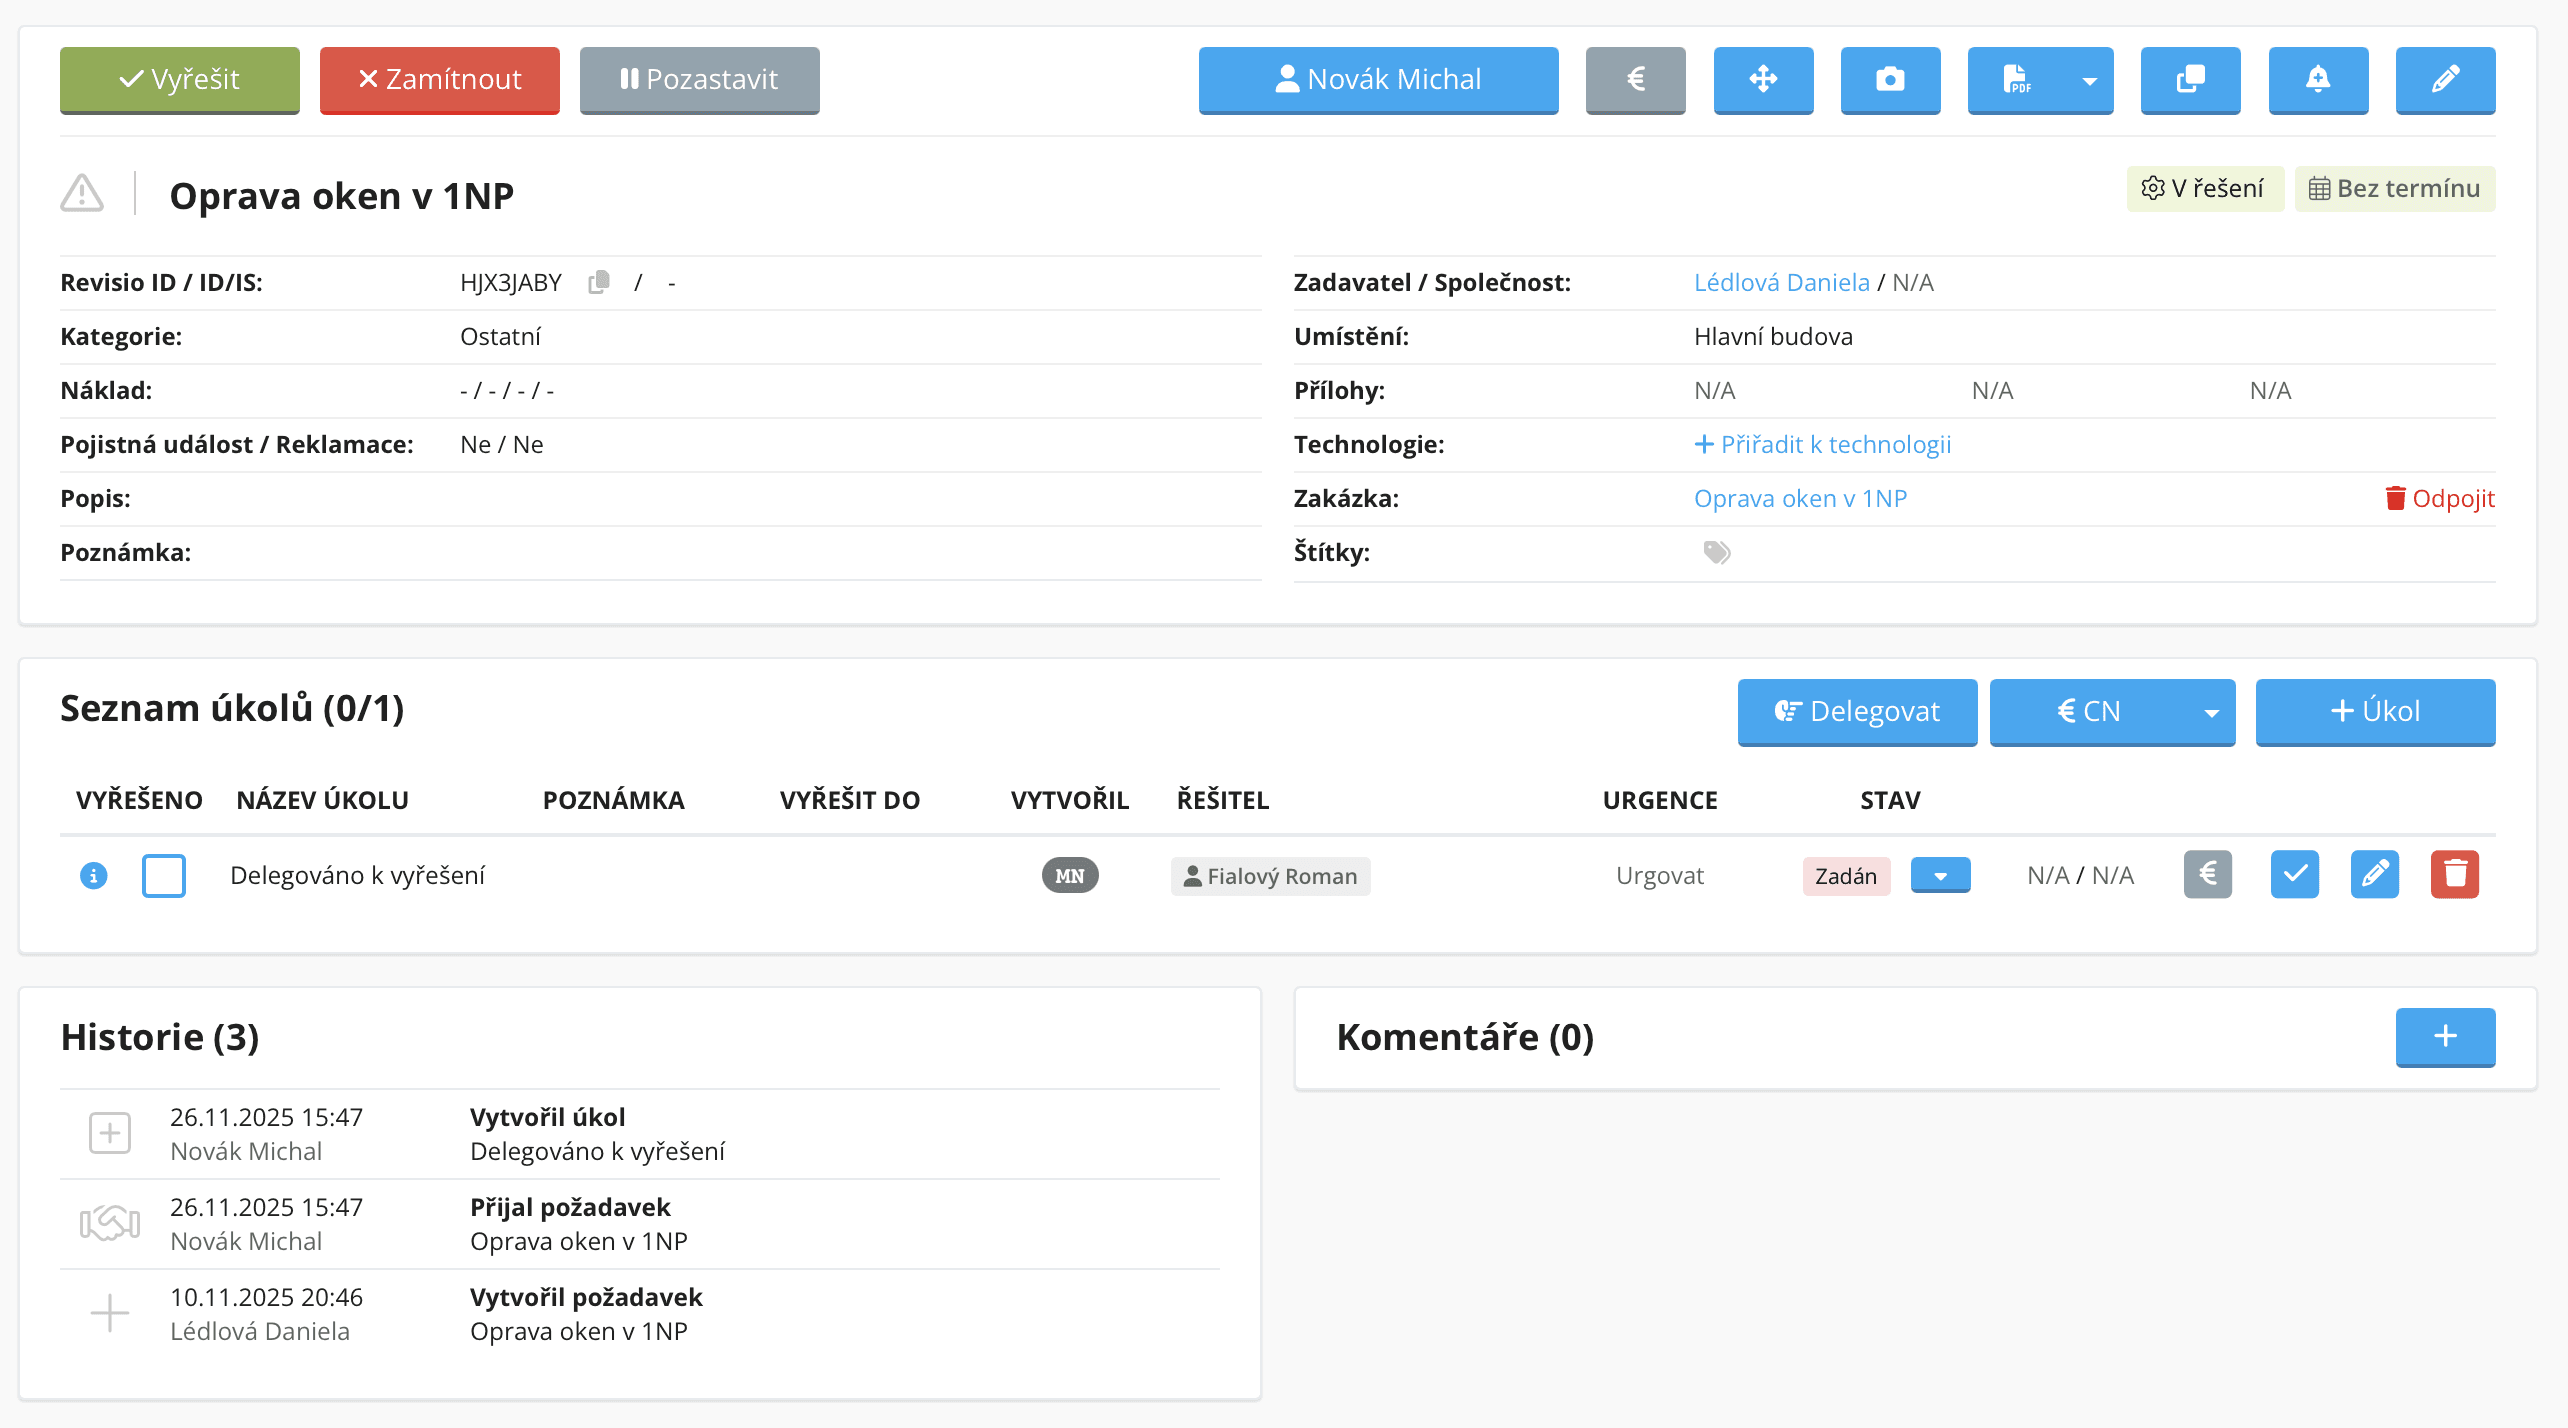Click the duplicate request icon button
This screenshot has height=1428, width=2568.
pos(2190,80)
